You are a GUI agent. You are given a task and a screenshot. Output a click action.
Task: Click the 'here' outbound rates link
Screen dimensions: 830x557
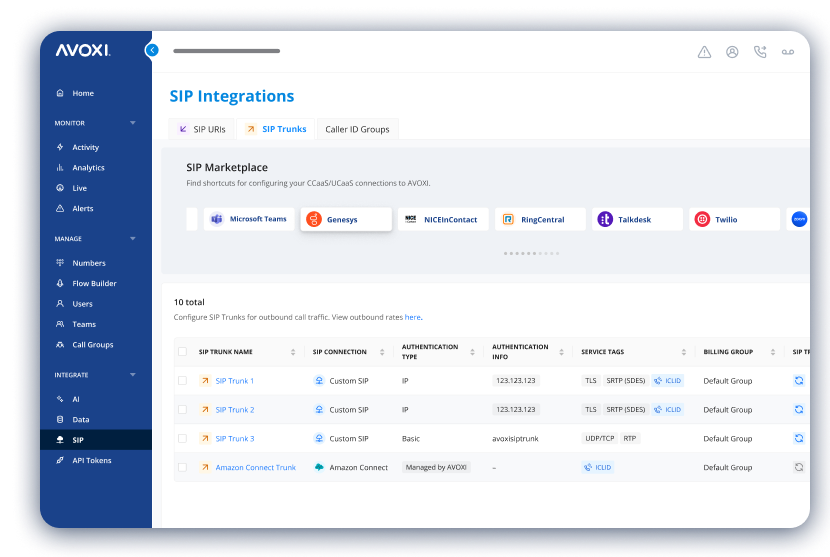tap(412, 317)
